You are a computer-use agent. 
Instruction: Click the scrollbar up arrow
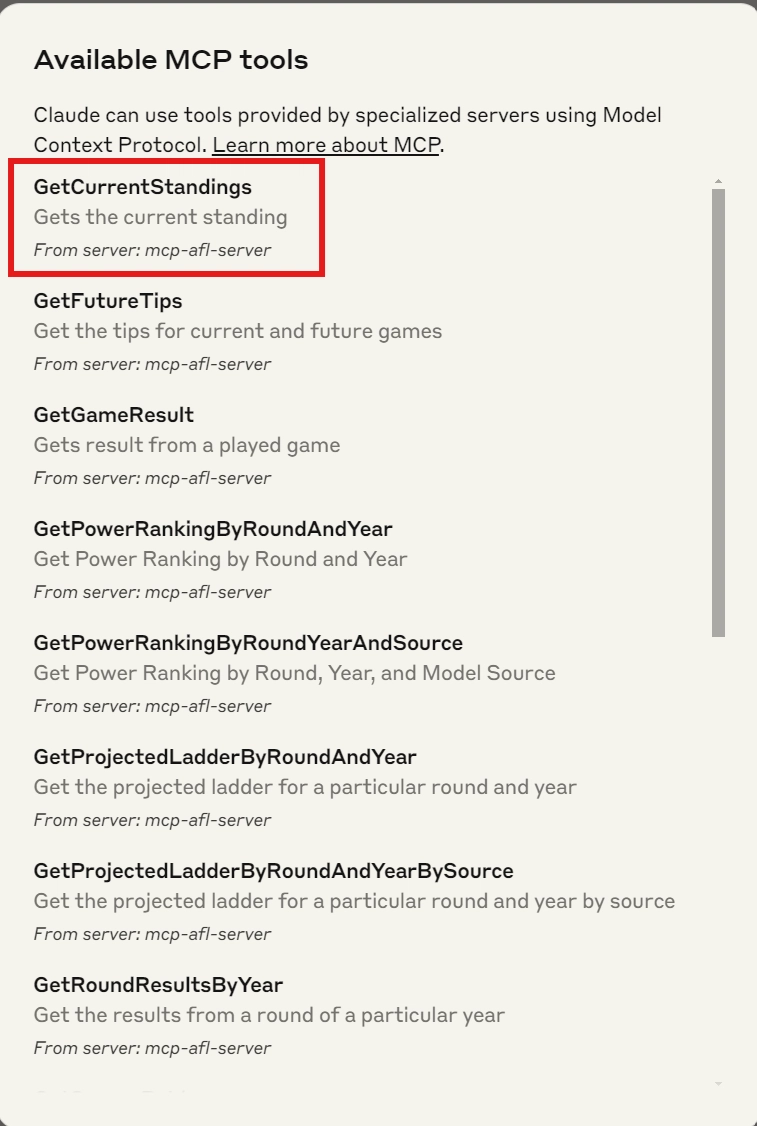pyautogui.click(x=718, y=182)
